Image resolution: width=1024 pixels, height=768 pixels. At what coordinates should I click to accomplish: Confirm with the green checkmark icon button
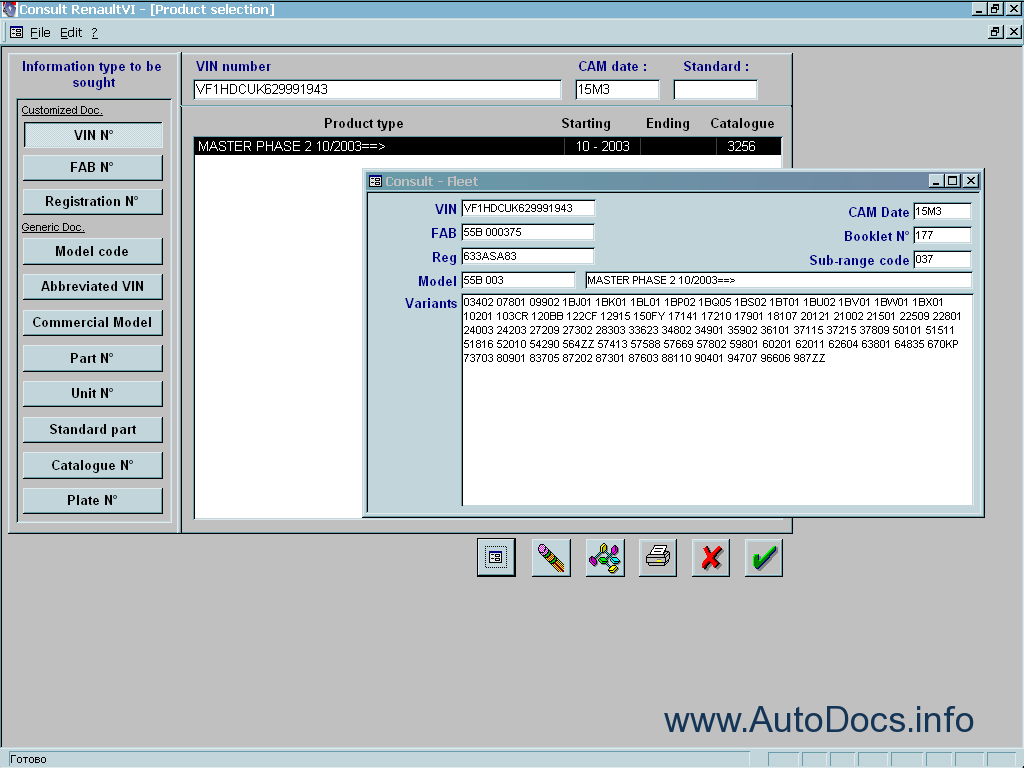763,557
